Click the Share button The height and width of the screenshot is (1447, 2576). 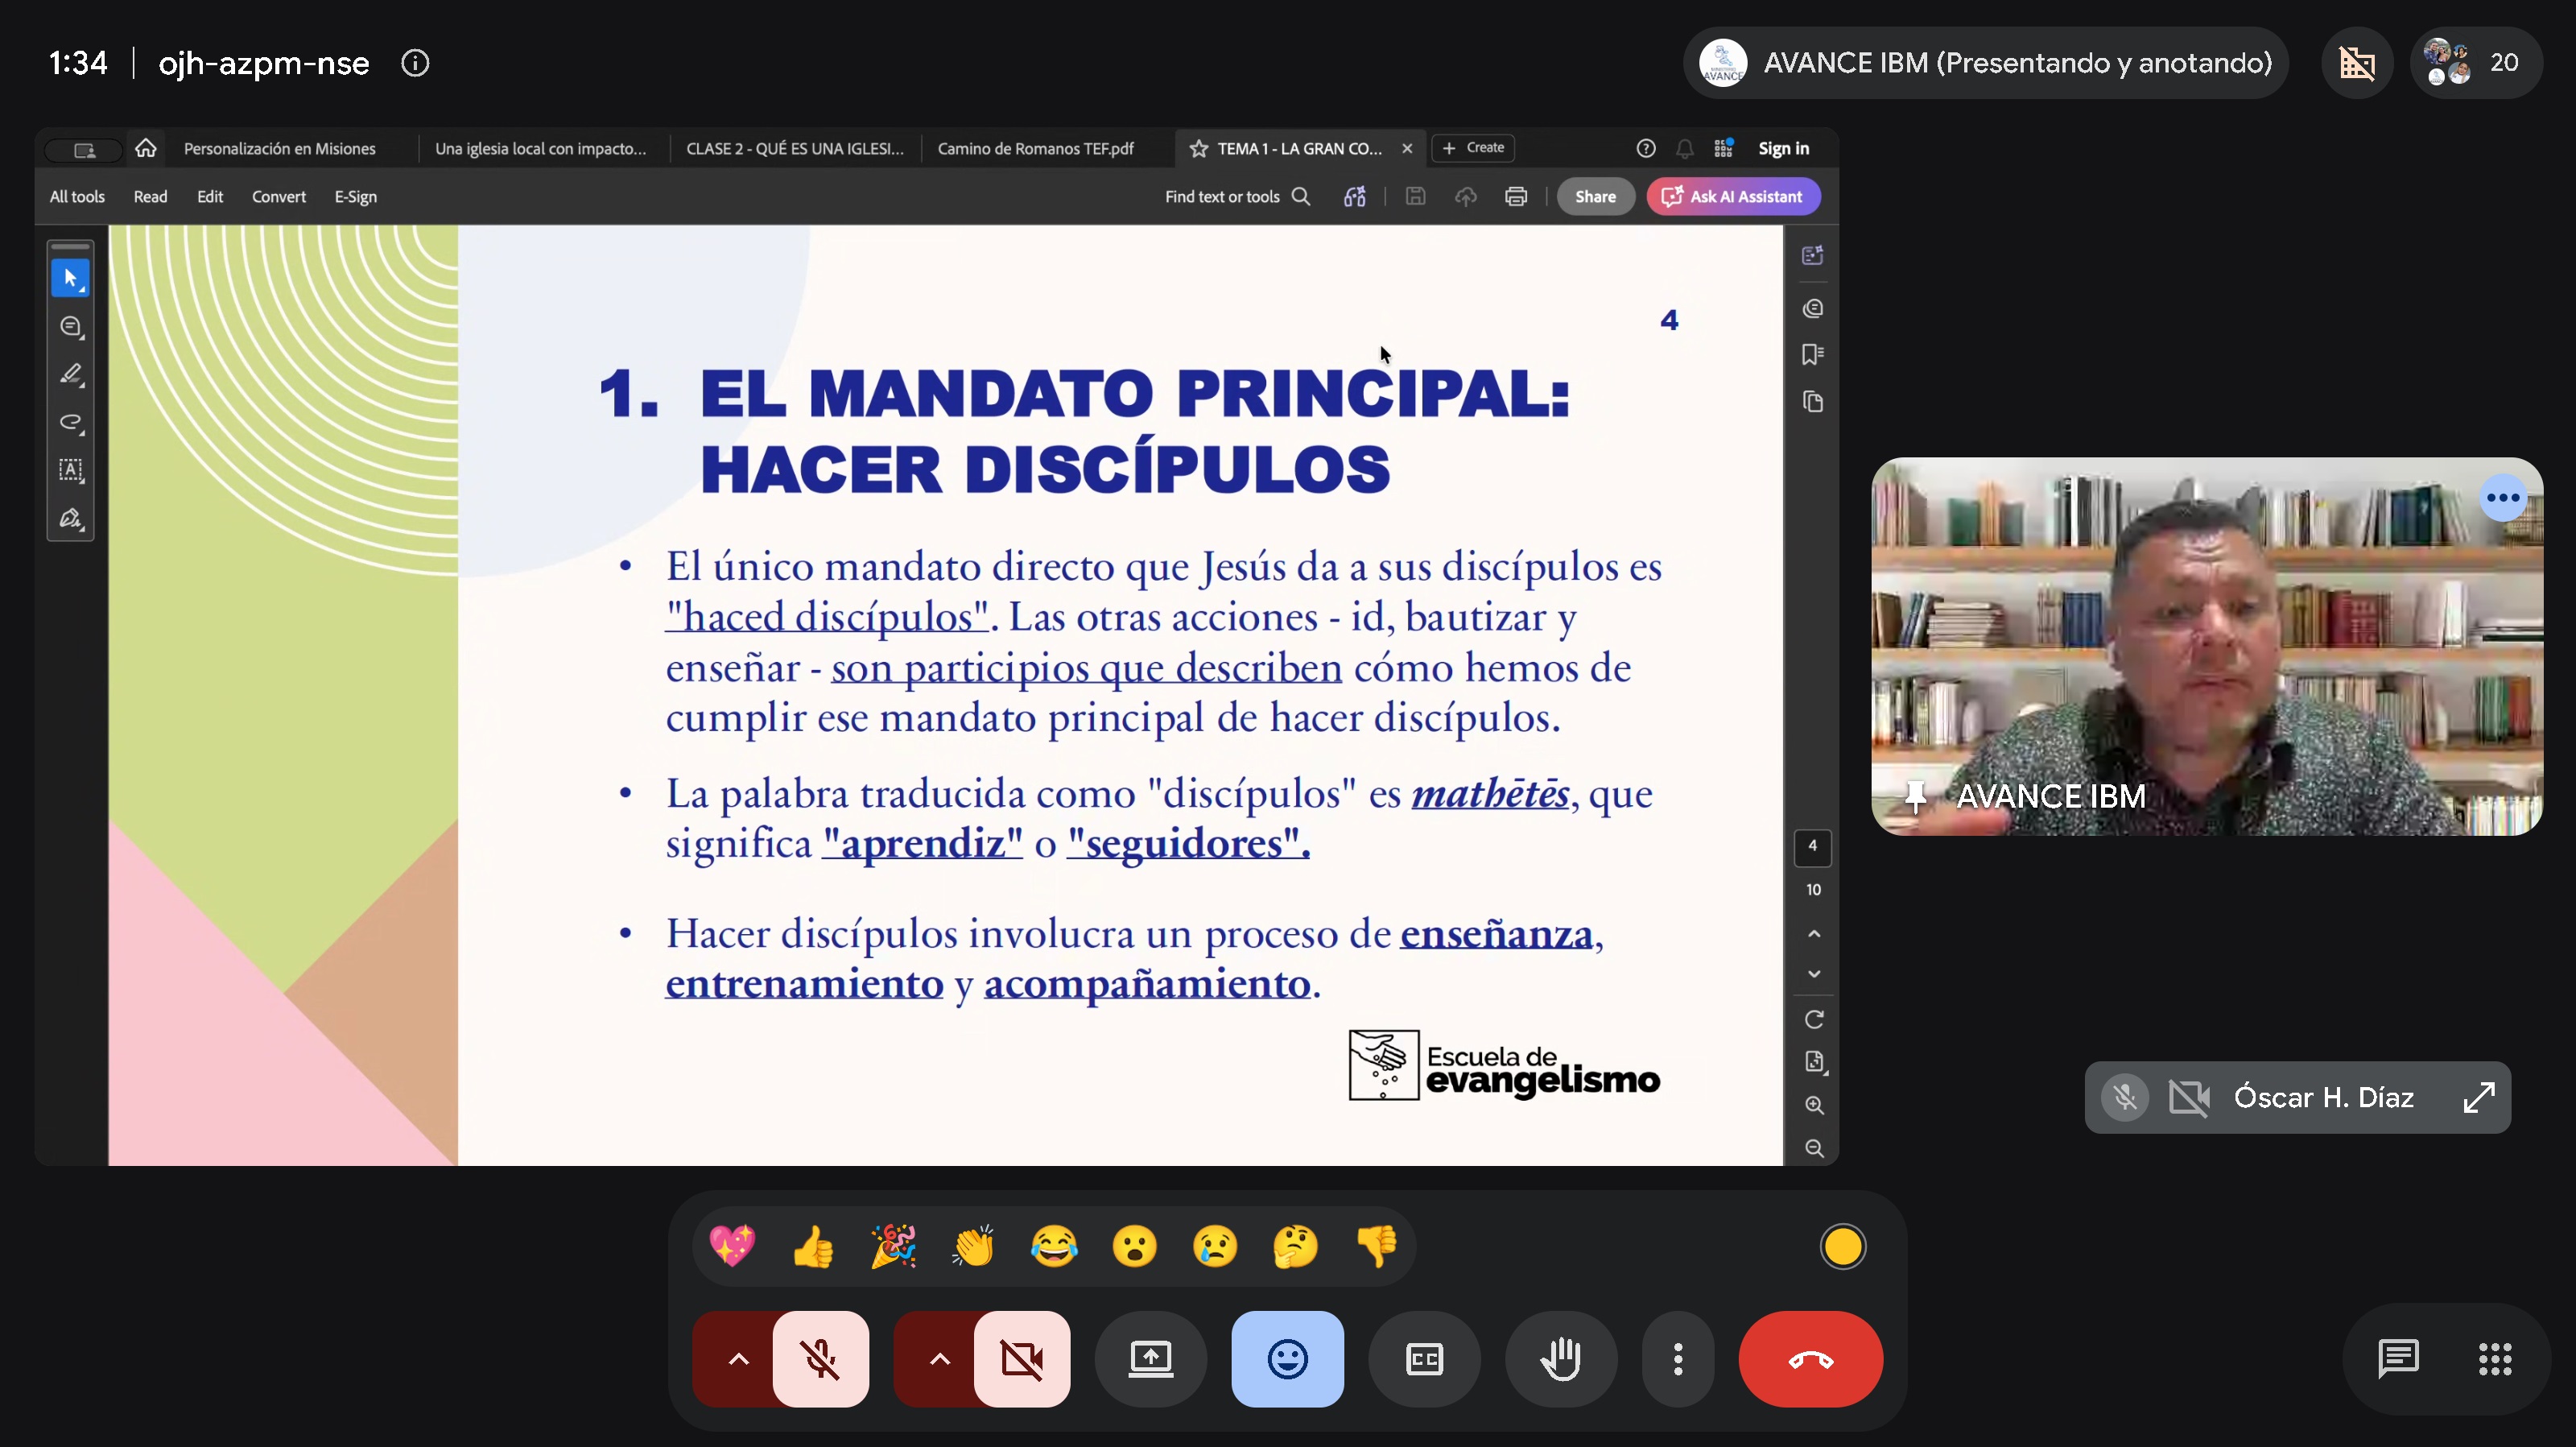(x=1595, y=196)
